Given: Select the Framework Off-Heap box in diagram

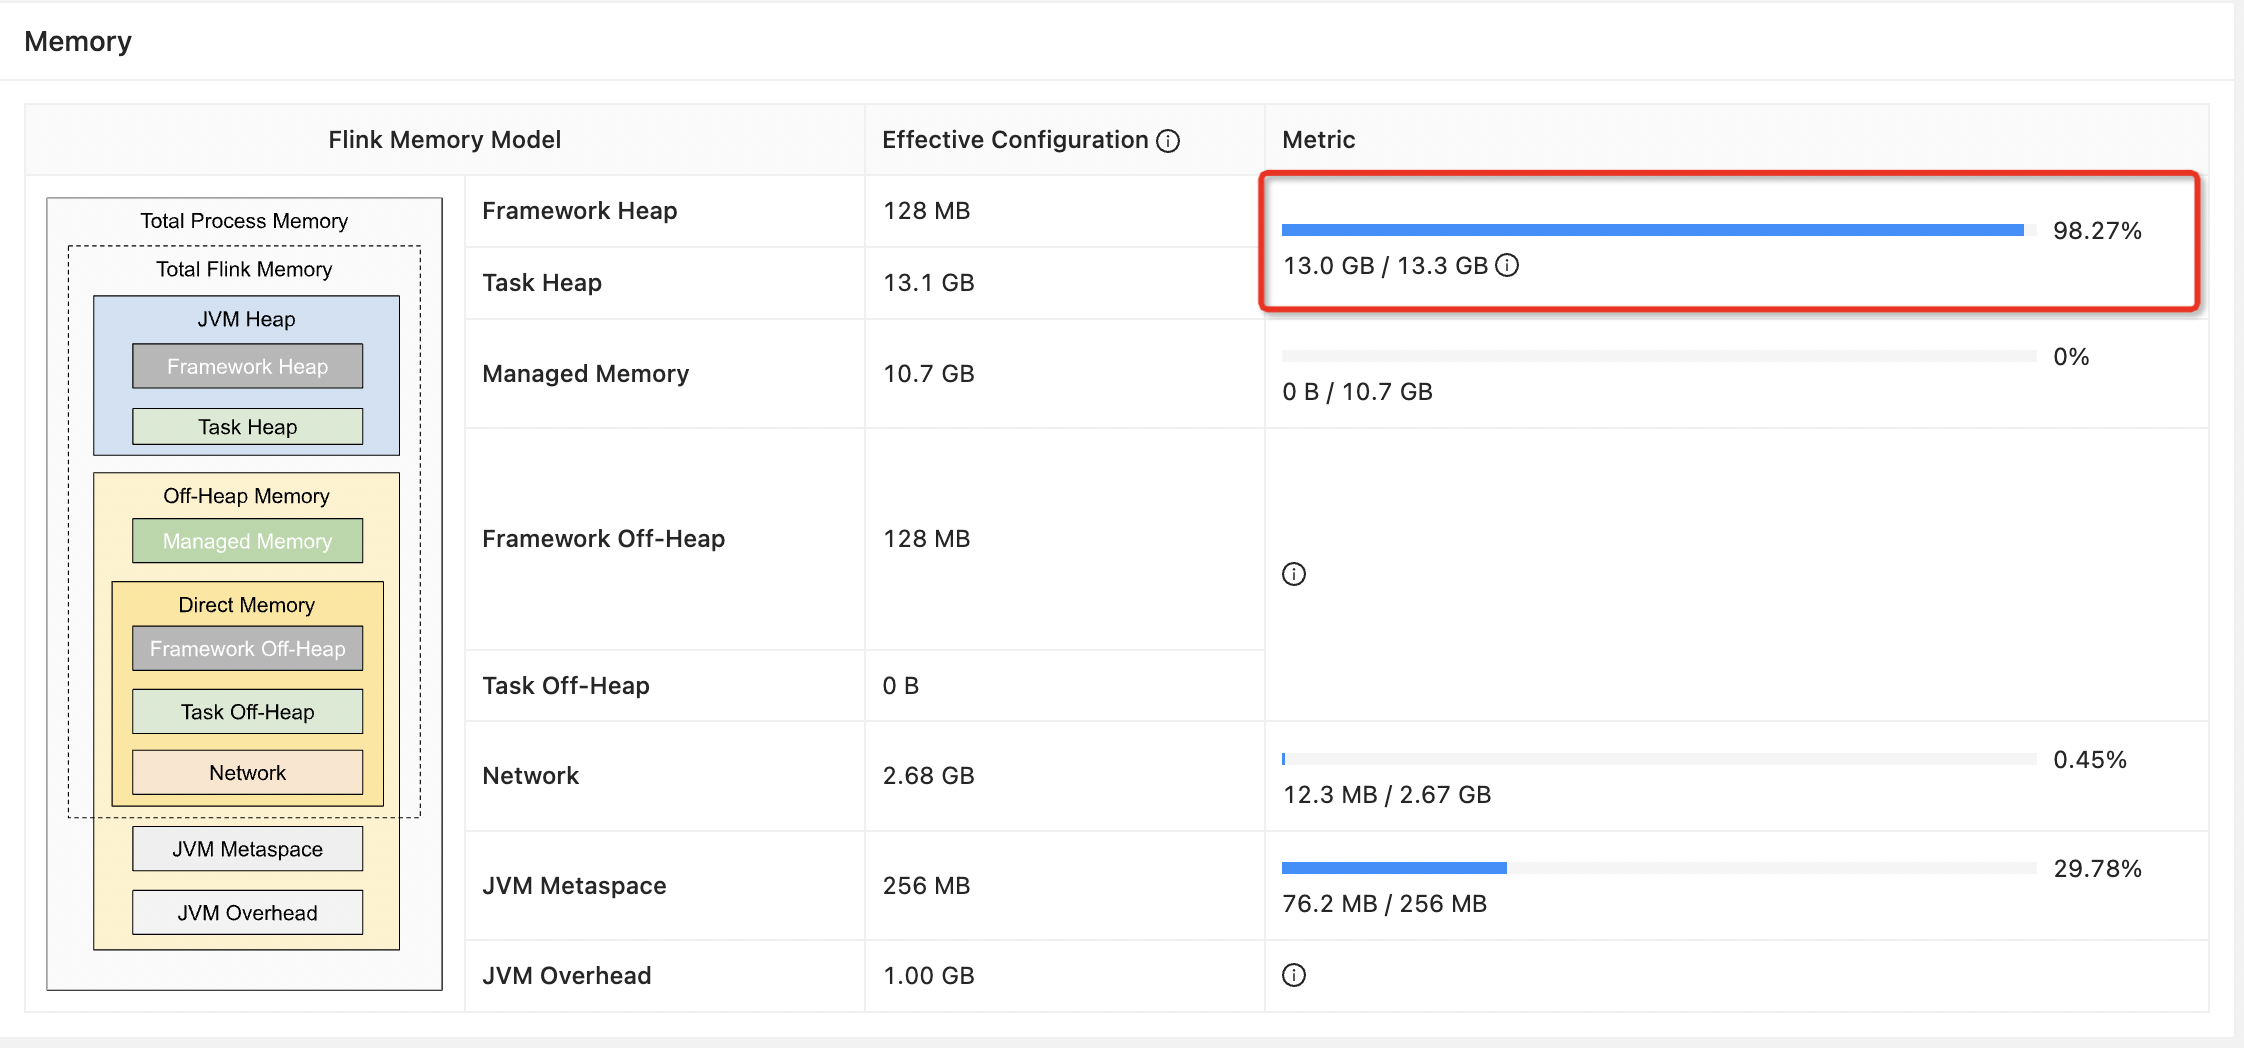Looking at the screenshot, I should 247,649.
